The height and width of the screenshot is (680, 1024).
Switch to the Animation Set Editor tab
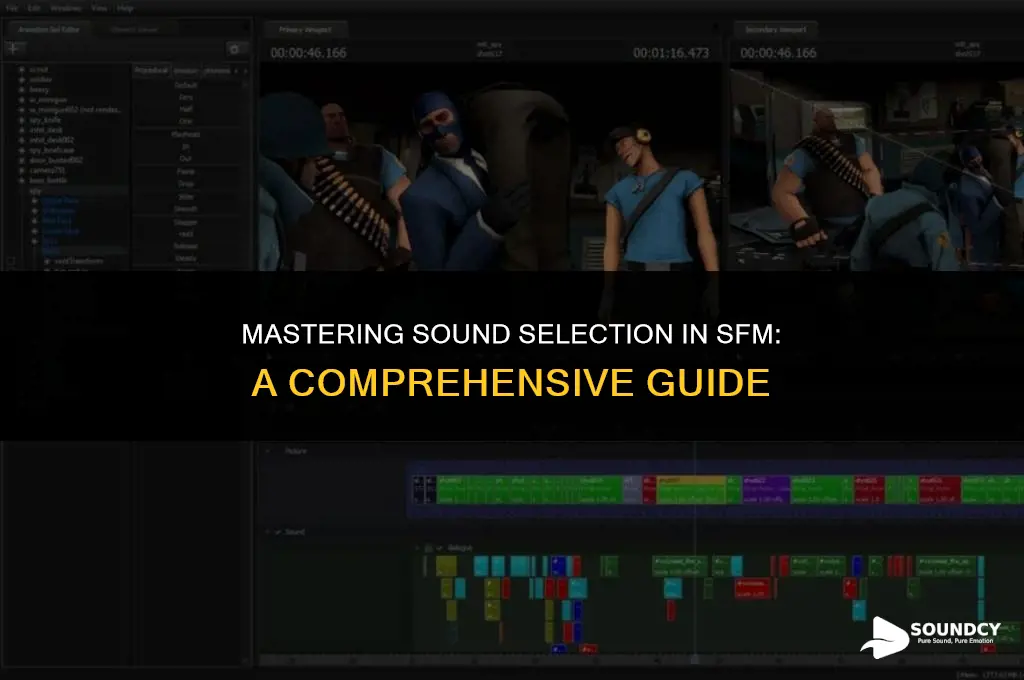click(49, 29)
